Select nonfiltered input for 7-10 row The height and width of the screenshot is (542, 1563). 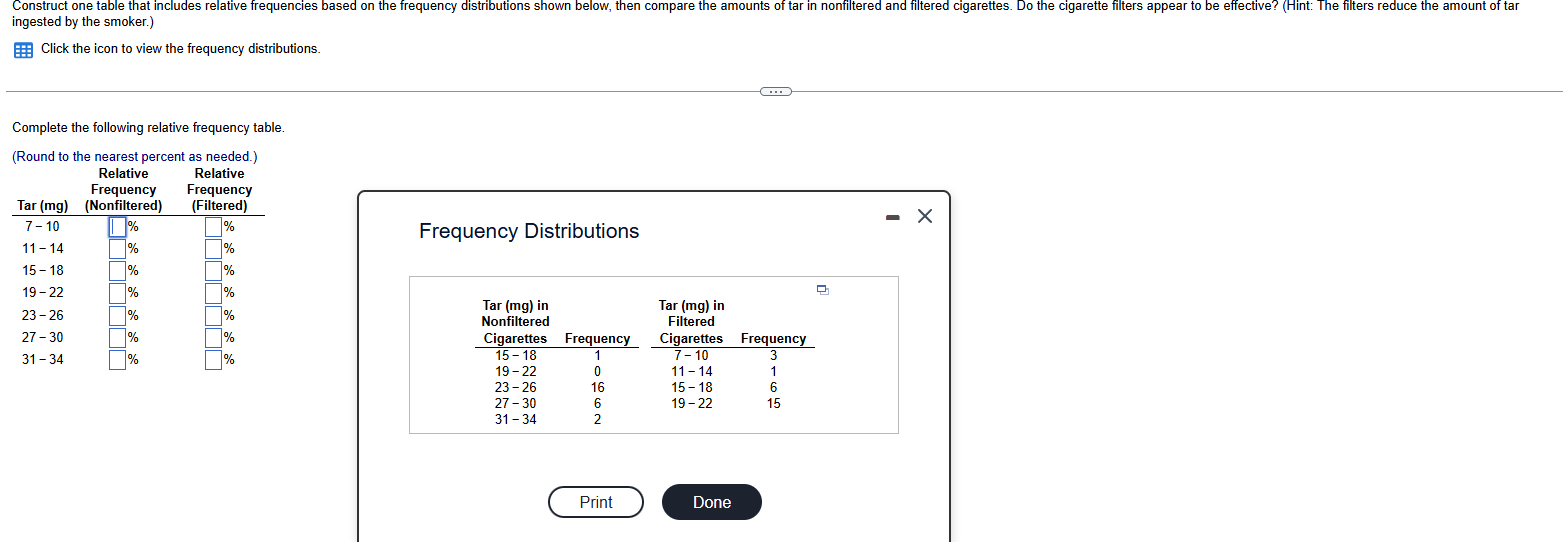point(118,227)
